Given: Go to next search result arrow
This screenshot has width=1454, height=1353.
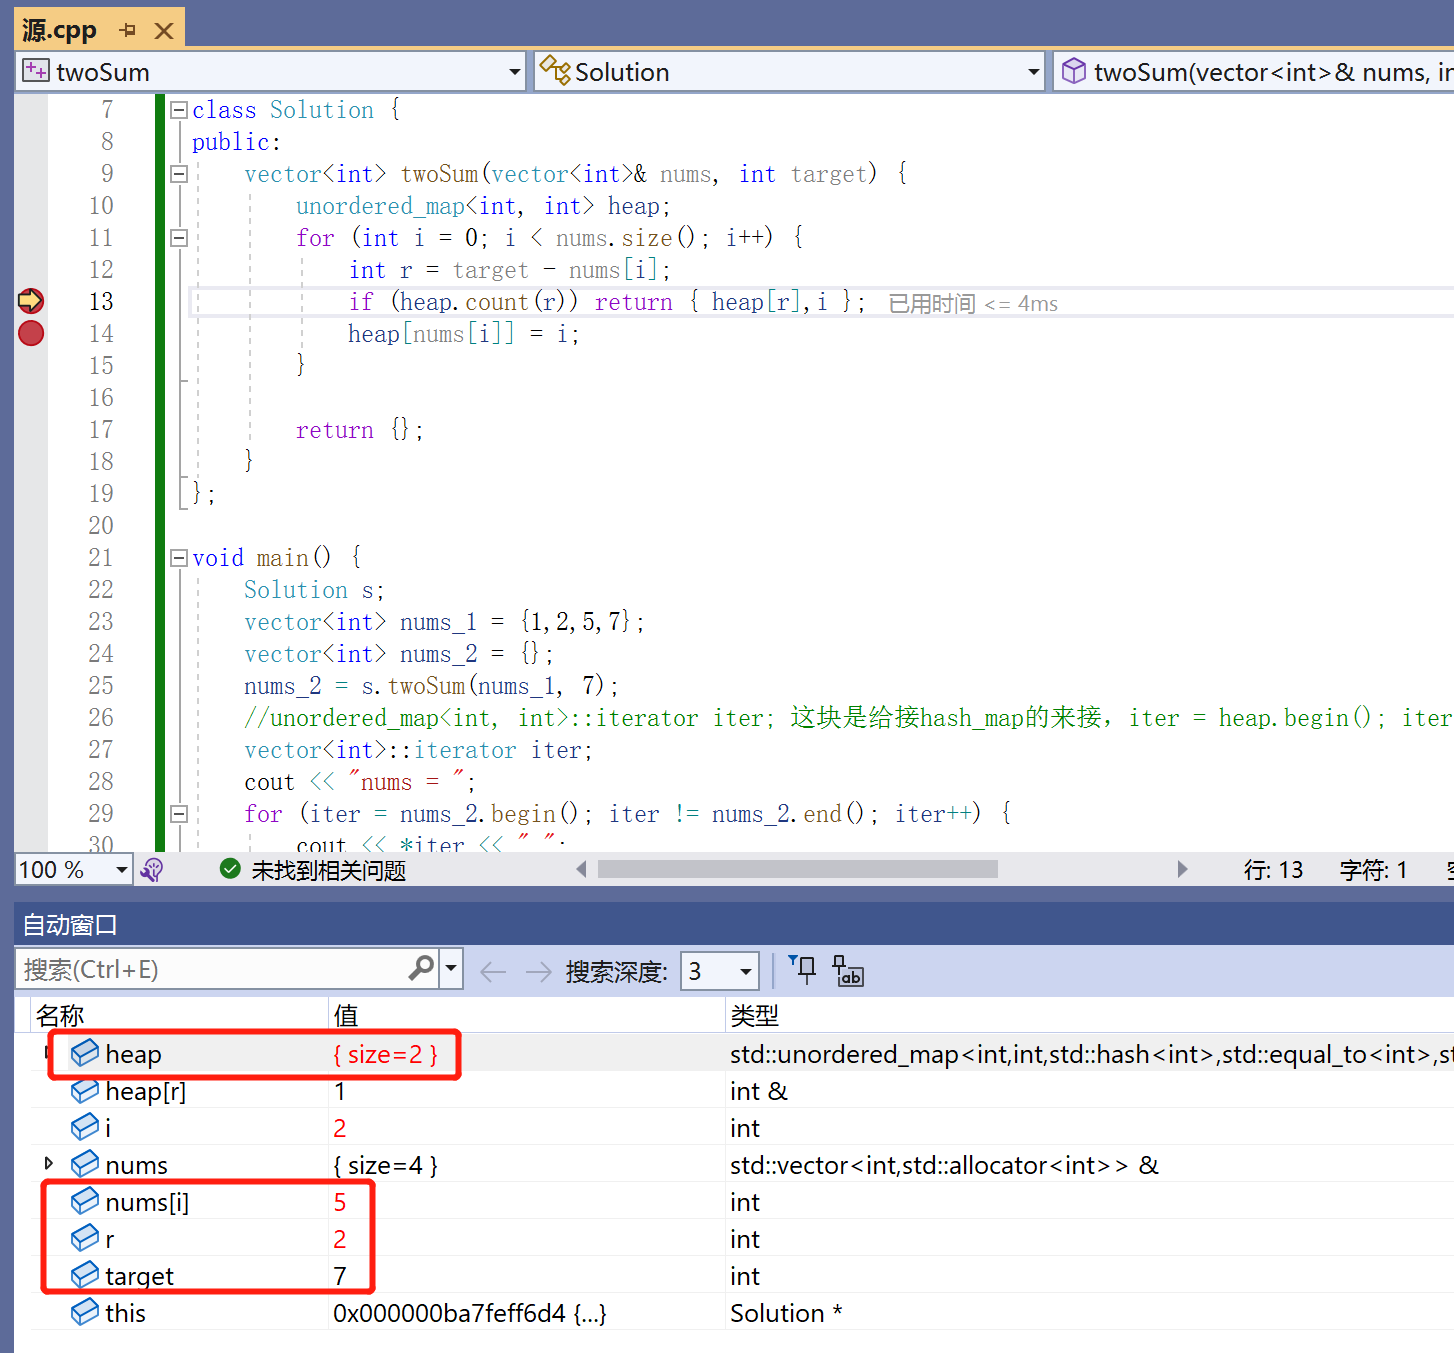Looking at the screenshot, I should [x=538, y=971].
